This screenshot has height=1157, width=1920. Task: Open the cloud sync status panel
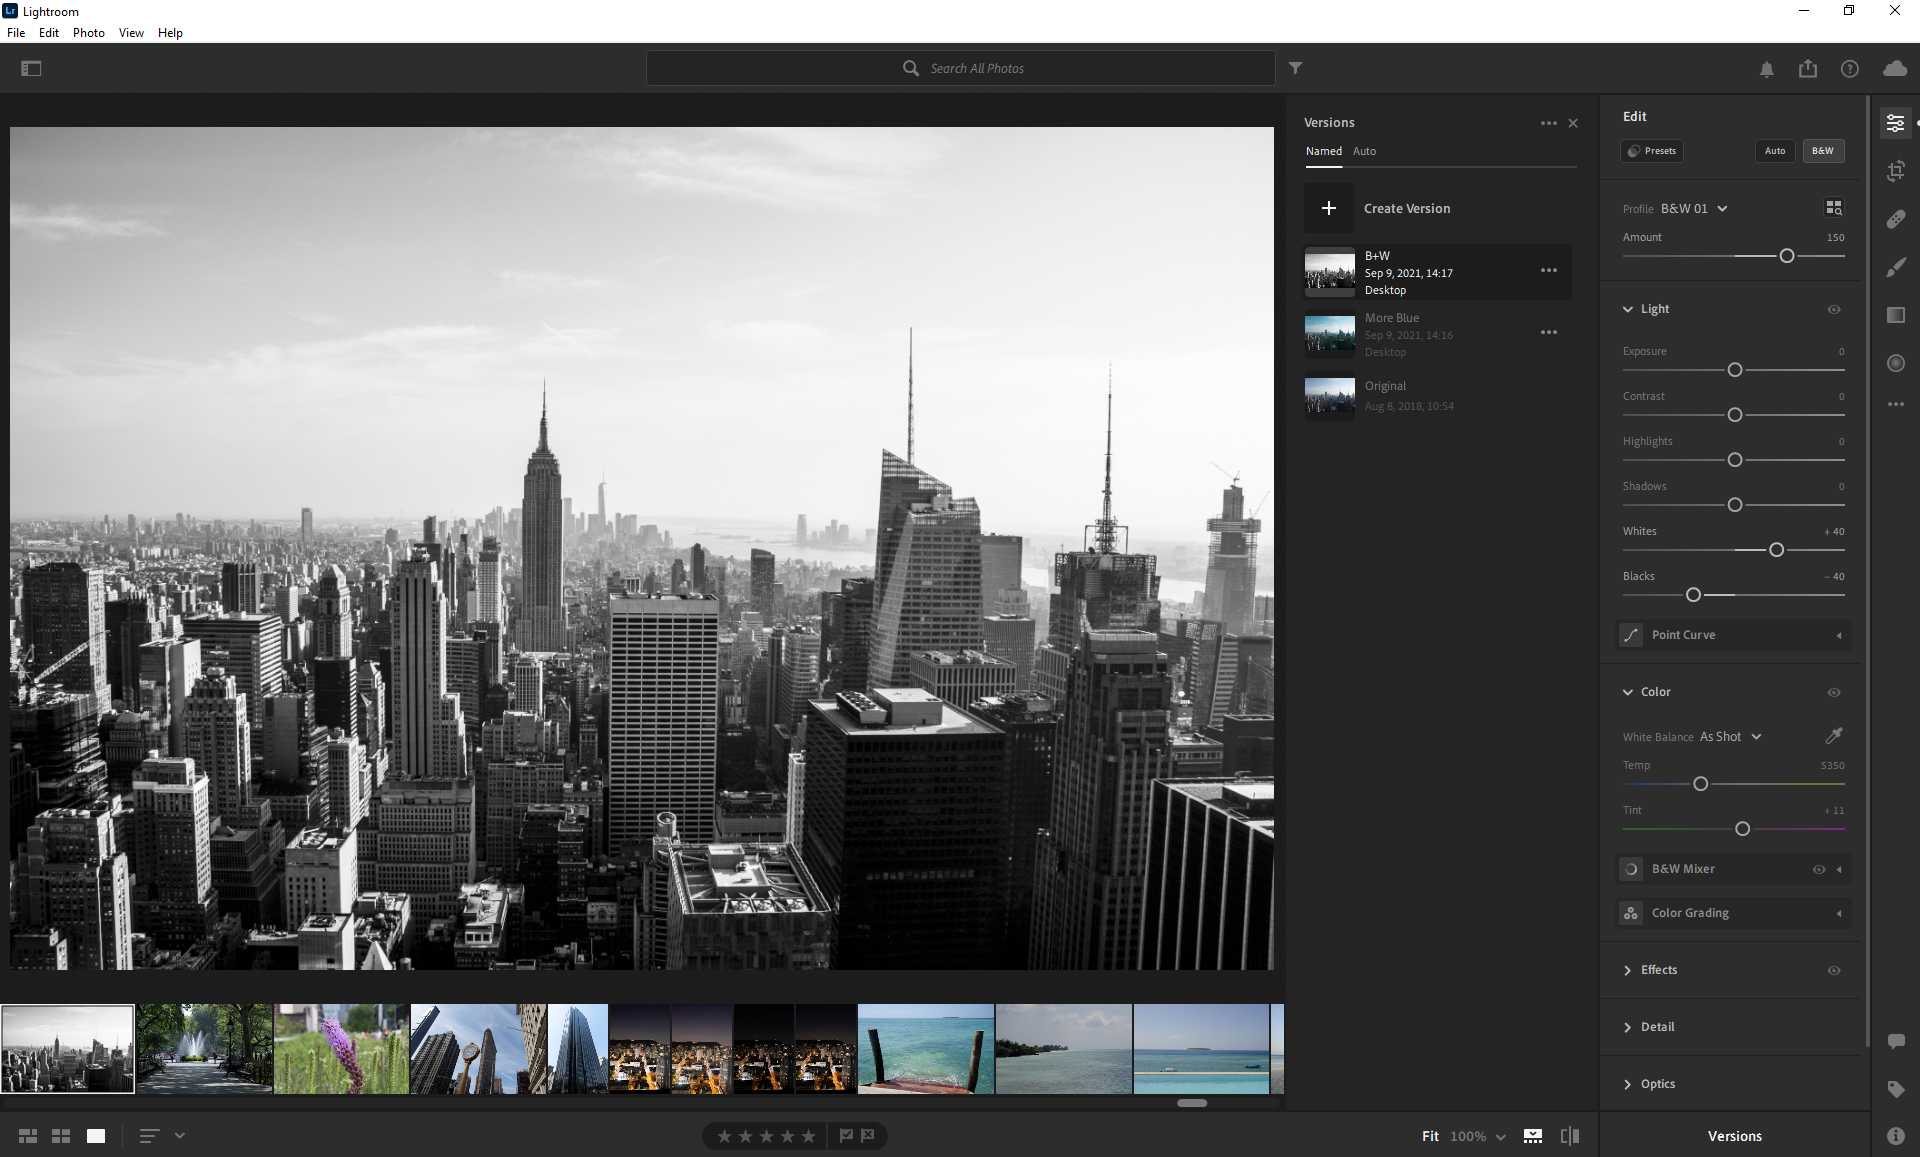click(1894, 68)
